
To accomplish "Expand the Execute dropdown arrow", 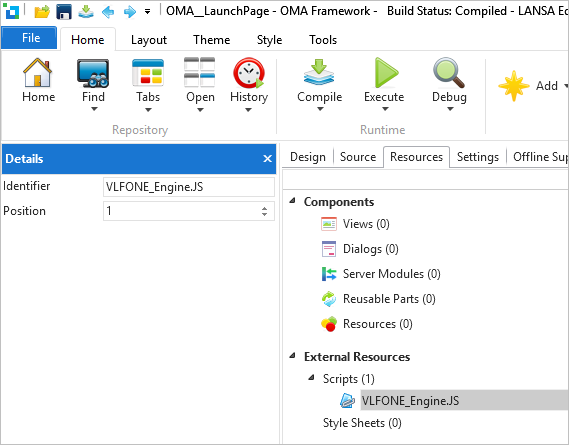I will [385, 109].
